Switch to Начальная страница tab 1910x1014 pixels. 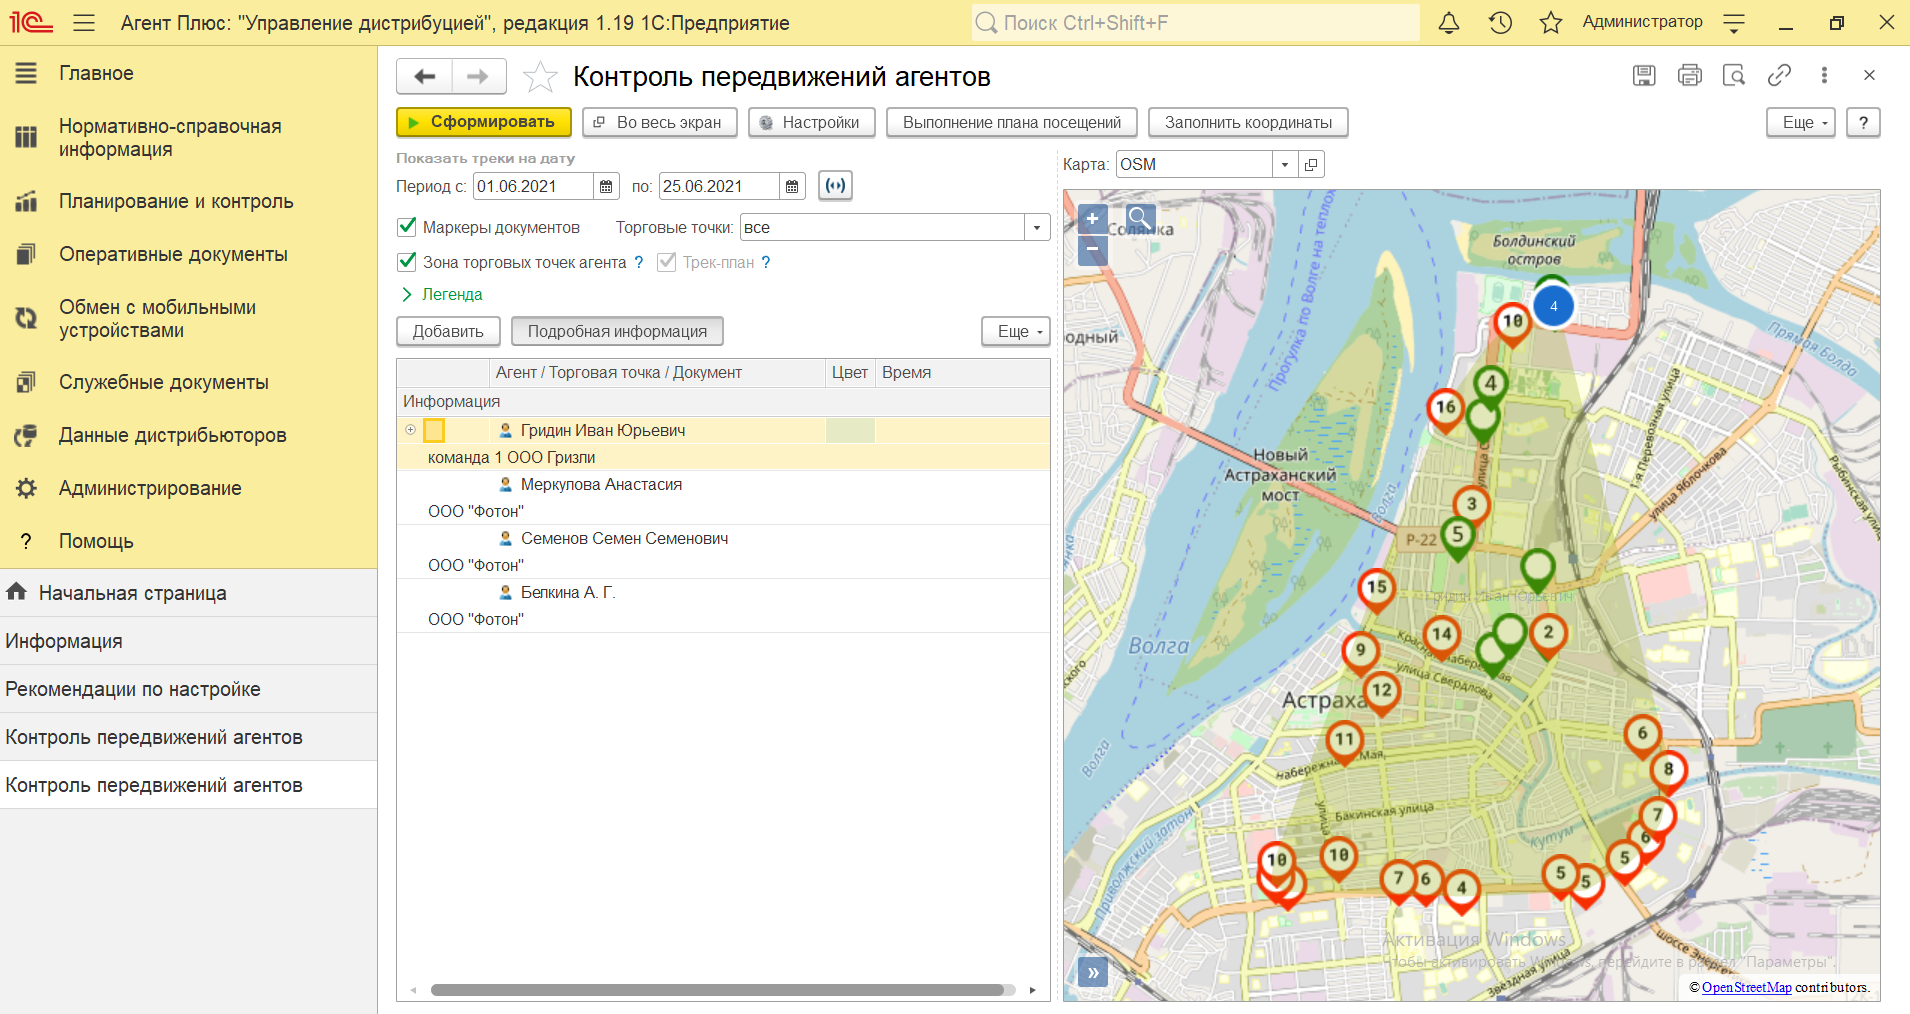tap(188, 593)
